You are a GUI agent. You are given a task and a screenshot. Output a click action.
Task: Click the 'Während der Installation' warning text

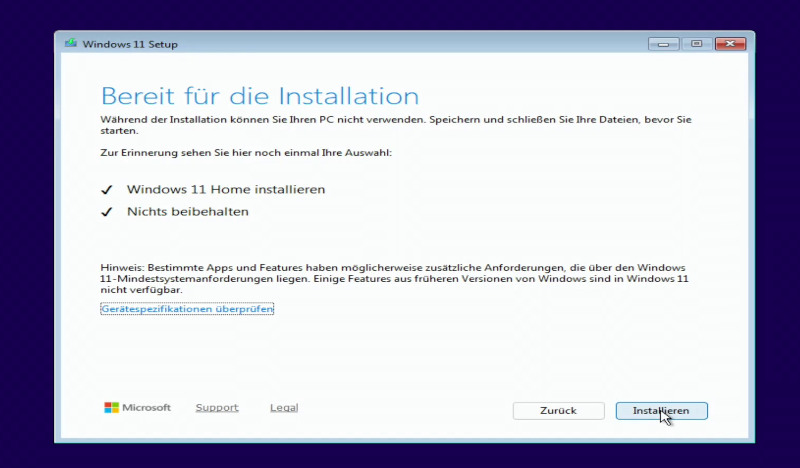click(396, 125)
